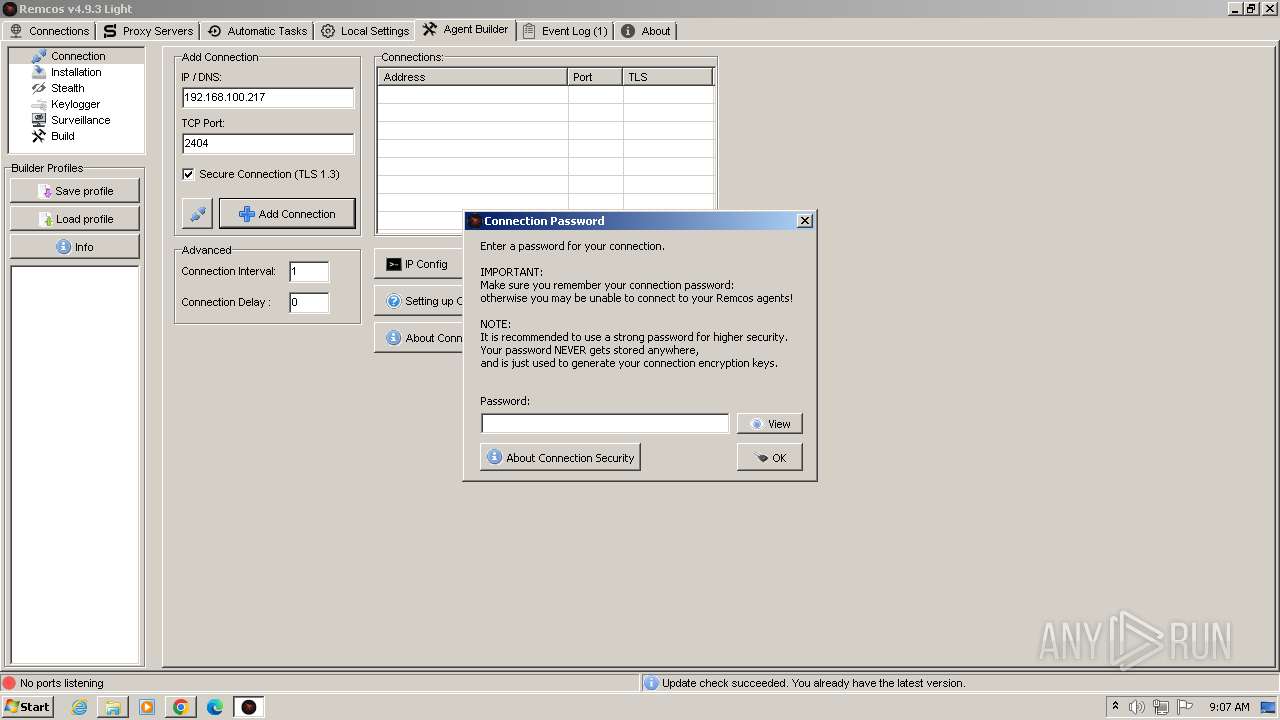The width and height of the screenshot is (1280, 720).
Task: Click the Action Center flag icon
Action: click(x=1185, y=707)
